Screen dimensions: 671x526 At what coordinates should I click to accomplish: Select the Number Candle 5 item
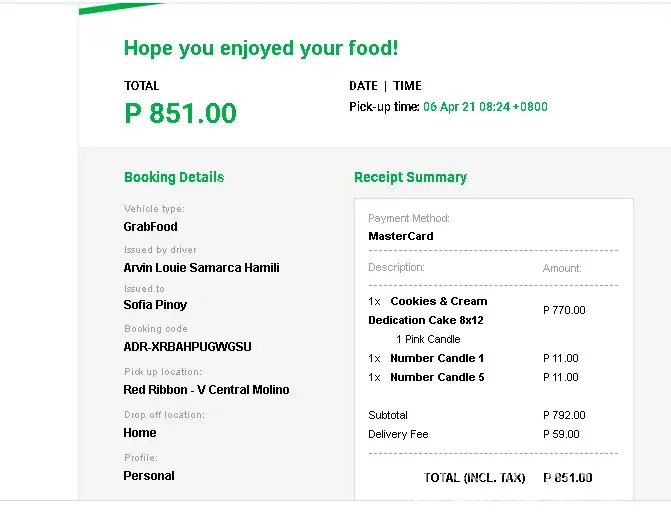[437, 377]
